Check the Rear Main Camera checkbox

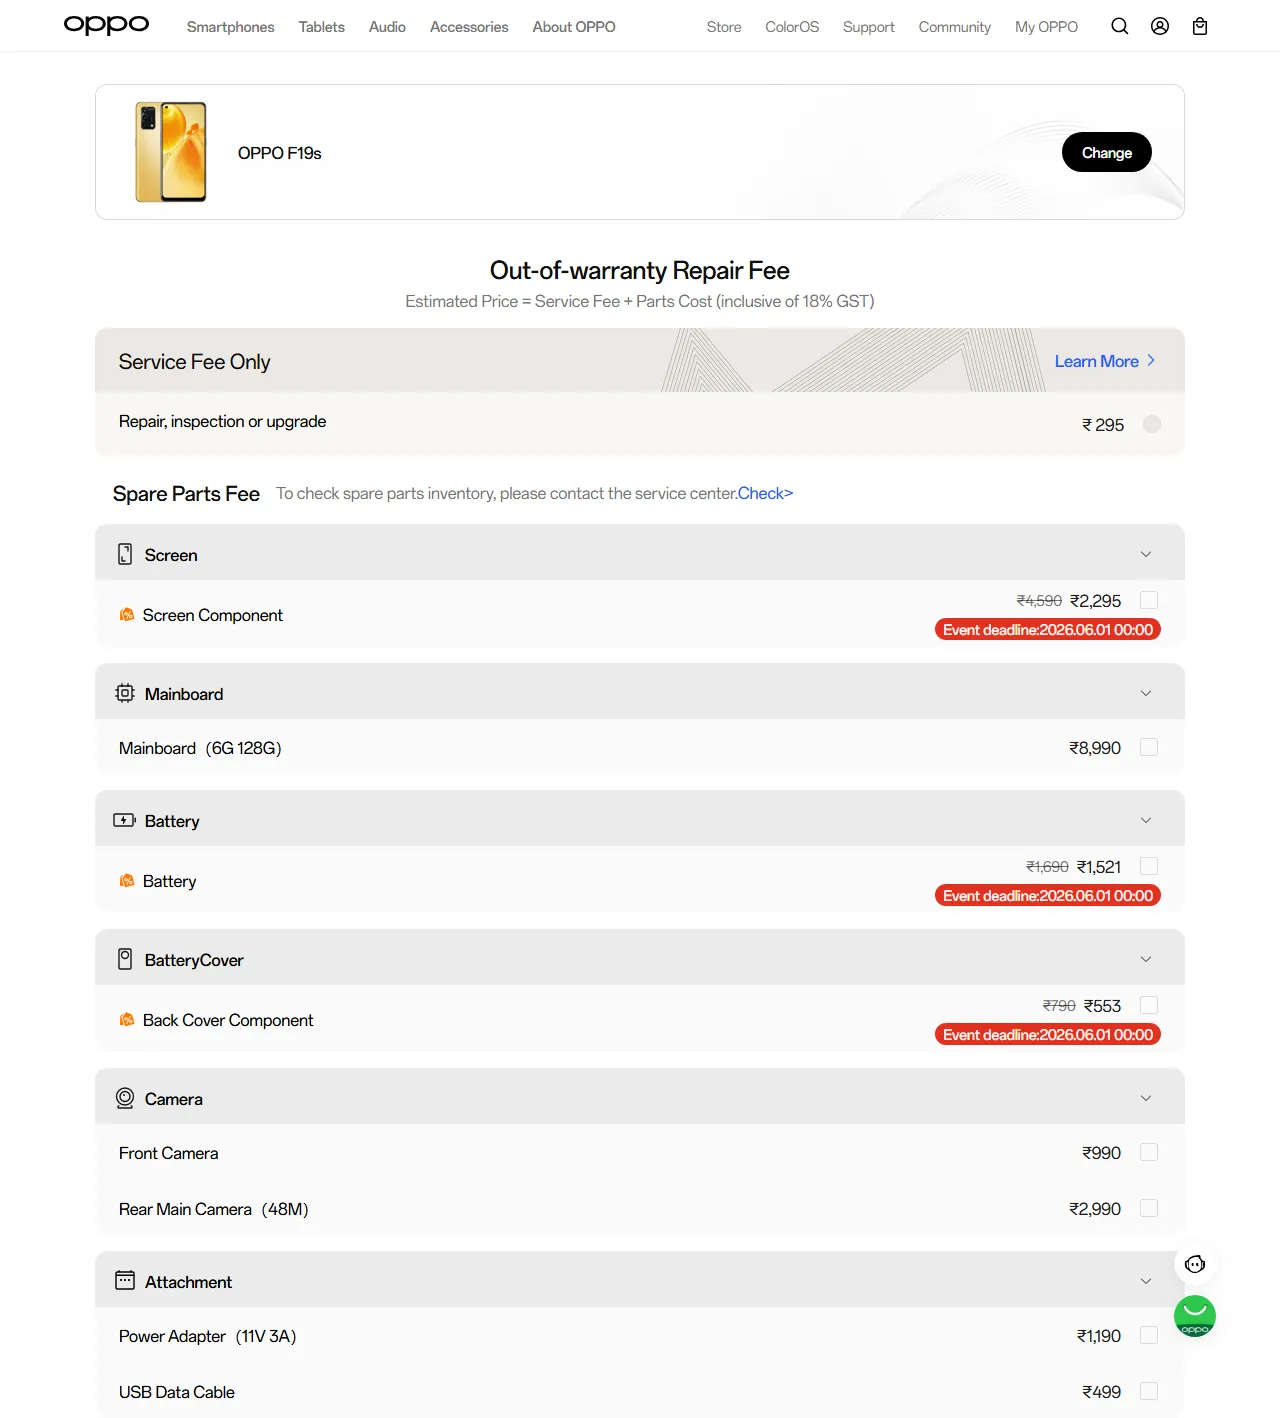coord(1149,1208)
